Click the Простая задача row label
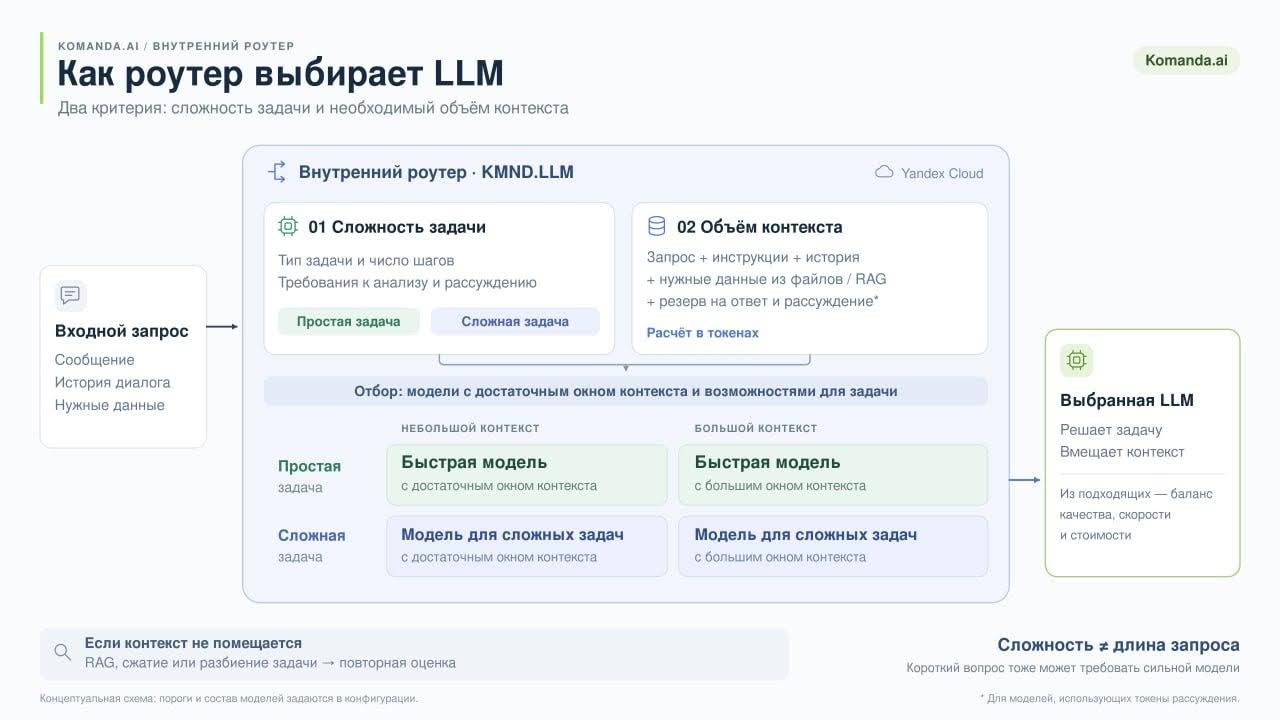The image size is (1280, 720). 309,476
